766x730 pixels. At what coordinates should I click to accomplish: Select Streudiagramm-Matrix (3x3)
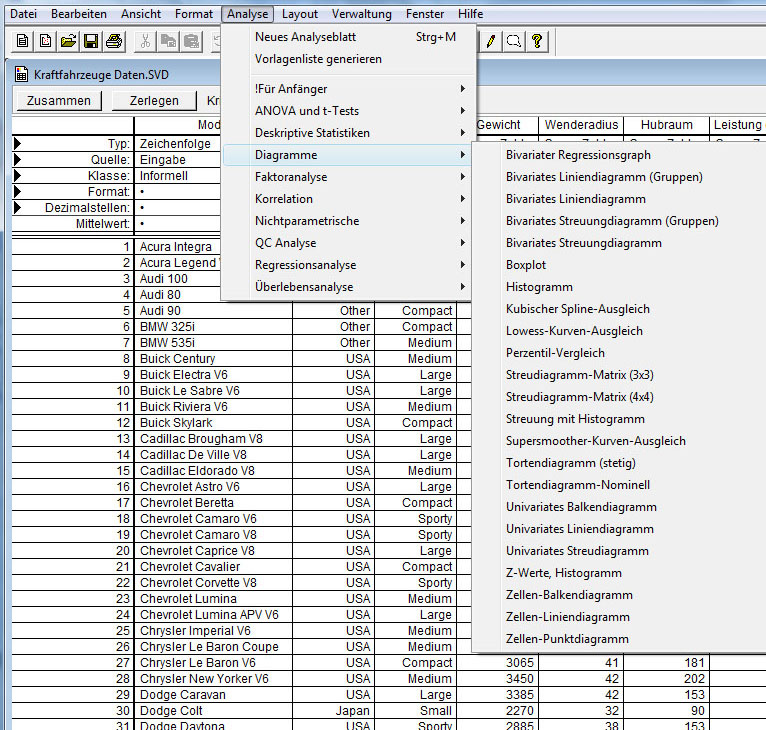click(618, 375)
